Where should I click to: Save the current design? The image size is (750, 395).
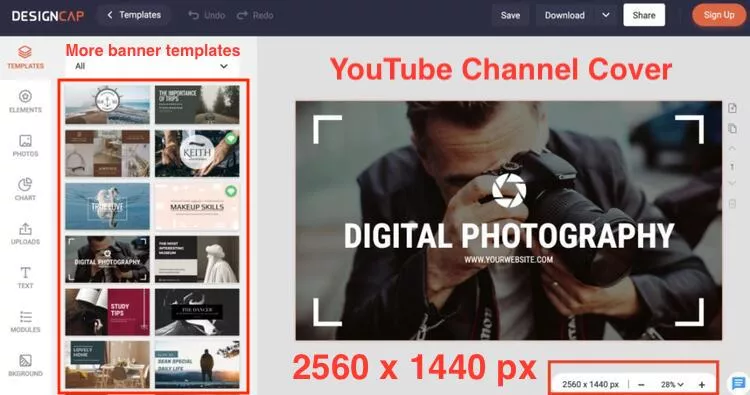pos(510,15)
